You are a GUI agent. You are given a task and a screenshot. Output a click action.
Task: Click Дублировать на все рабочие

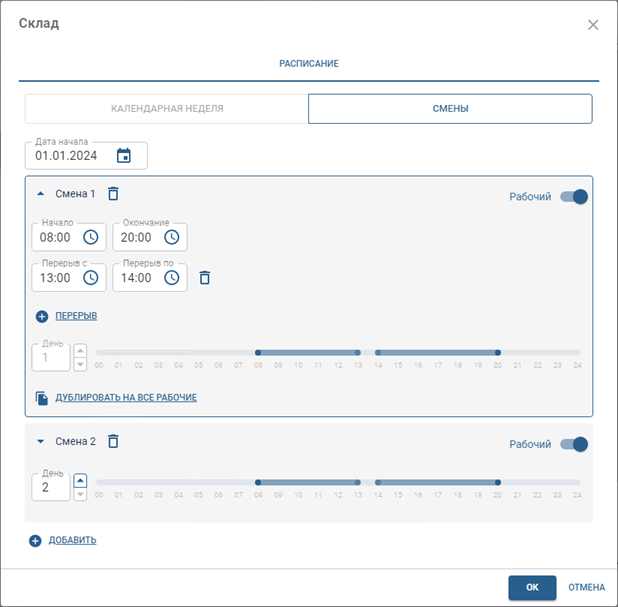tap(125, 397)
